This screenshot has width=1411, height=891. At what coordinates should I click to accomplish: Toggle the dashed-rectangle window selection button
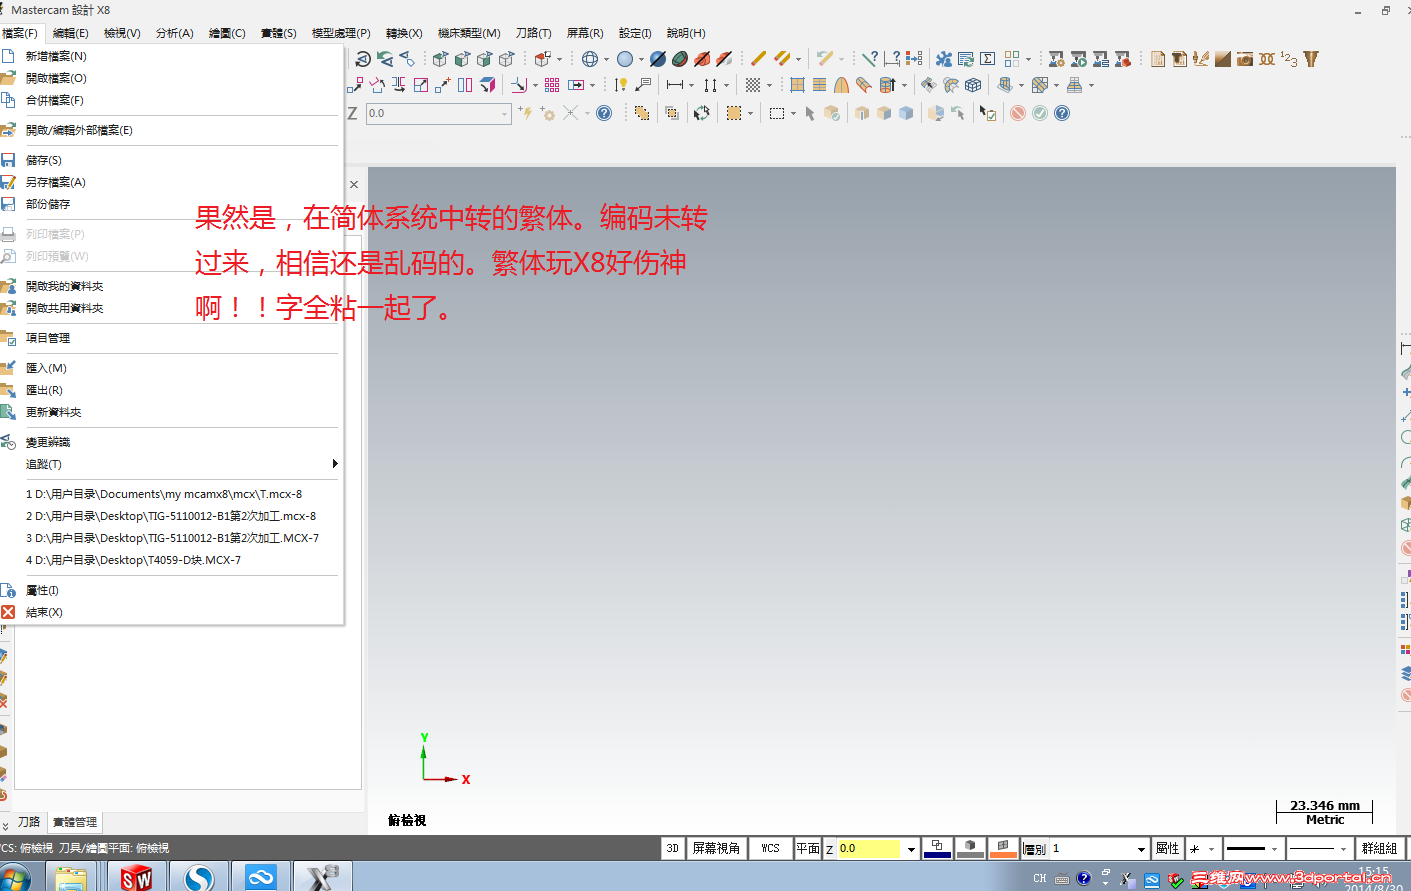[x=777, y=113]
